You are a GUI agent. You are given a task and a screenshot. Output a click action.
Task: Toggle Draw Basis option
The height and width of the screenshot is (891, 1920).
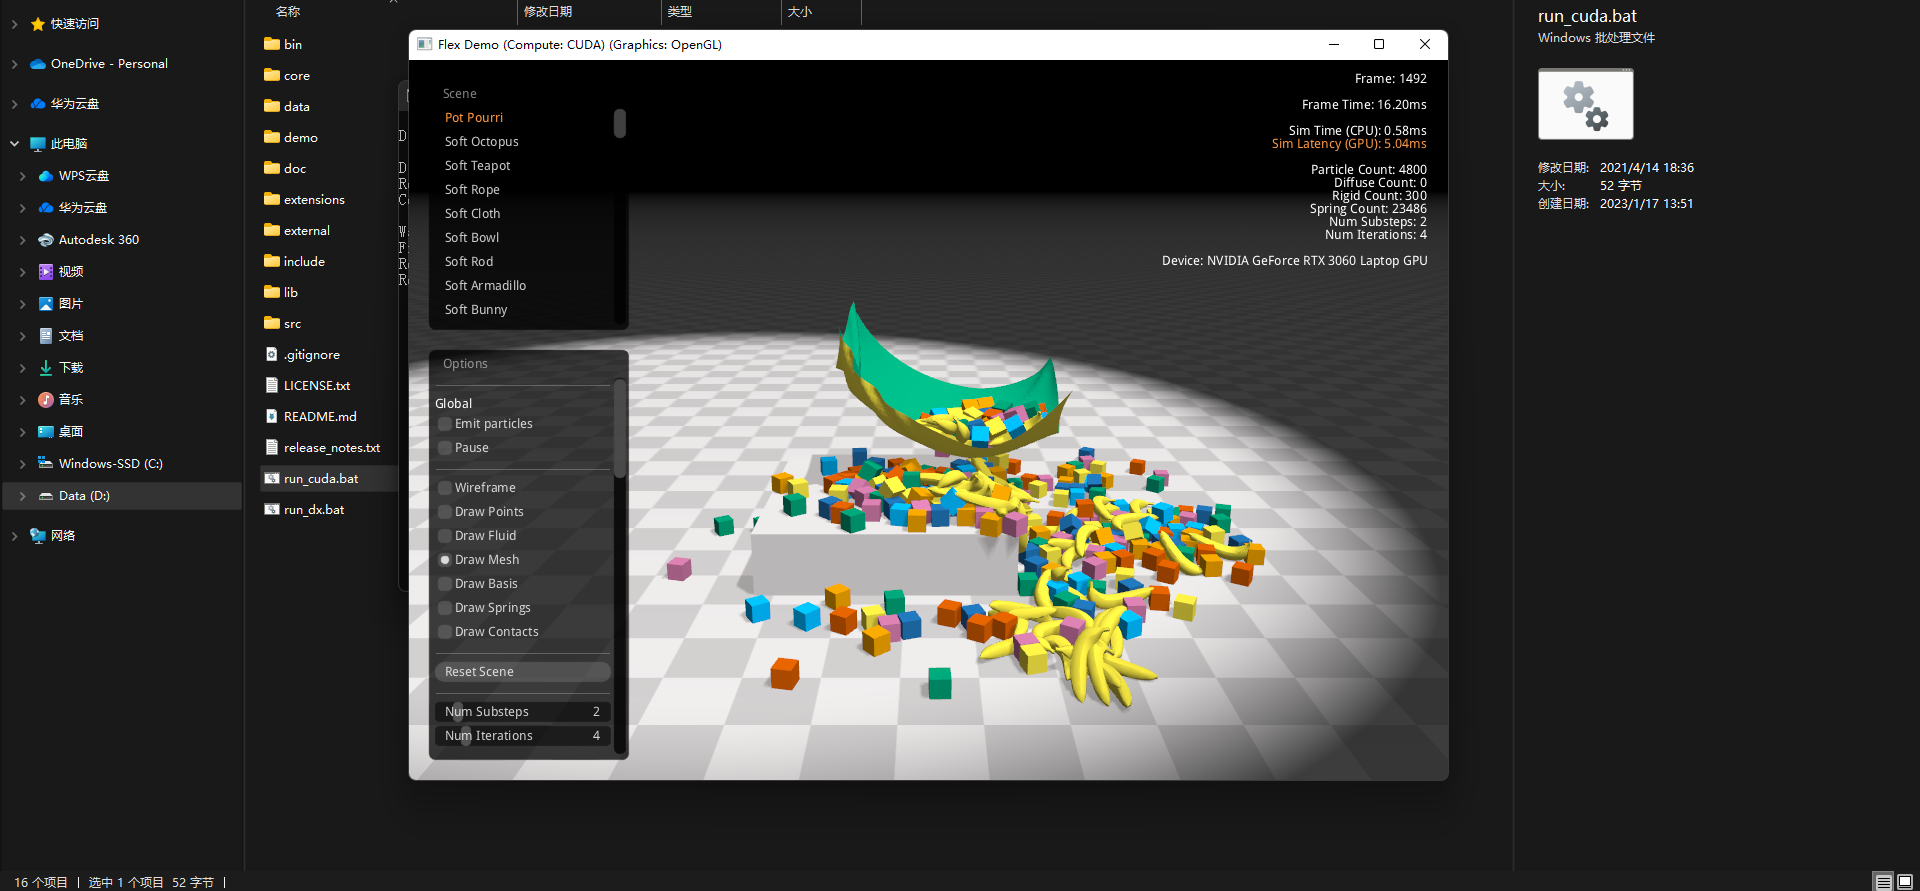click(x=445, y=584)
